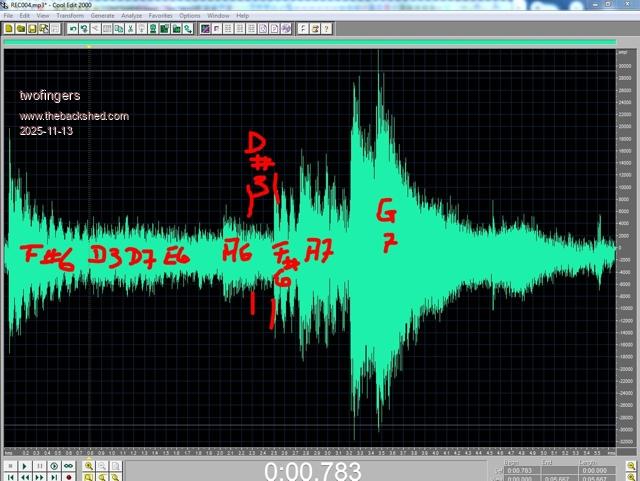The width and height of the screenshot is (640, 481).
Task: Click the Open file folder toolbar icon
Action: coord(21,29)
